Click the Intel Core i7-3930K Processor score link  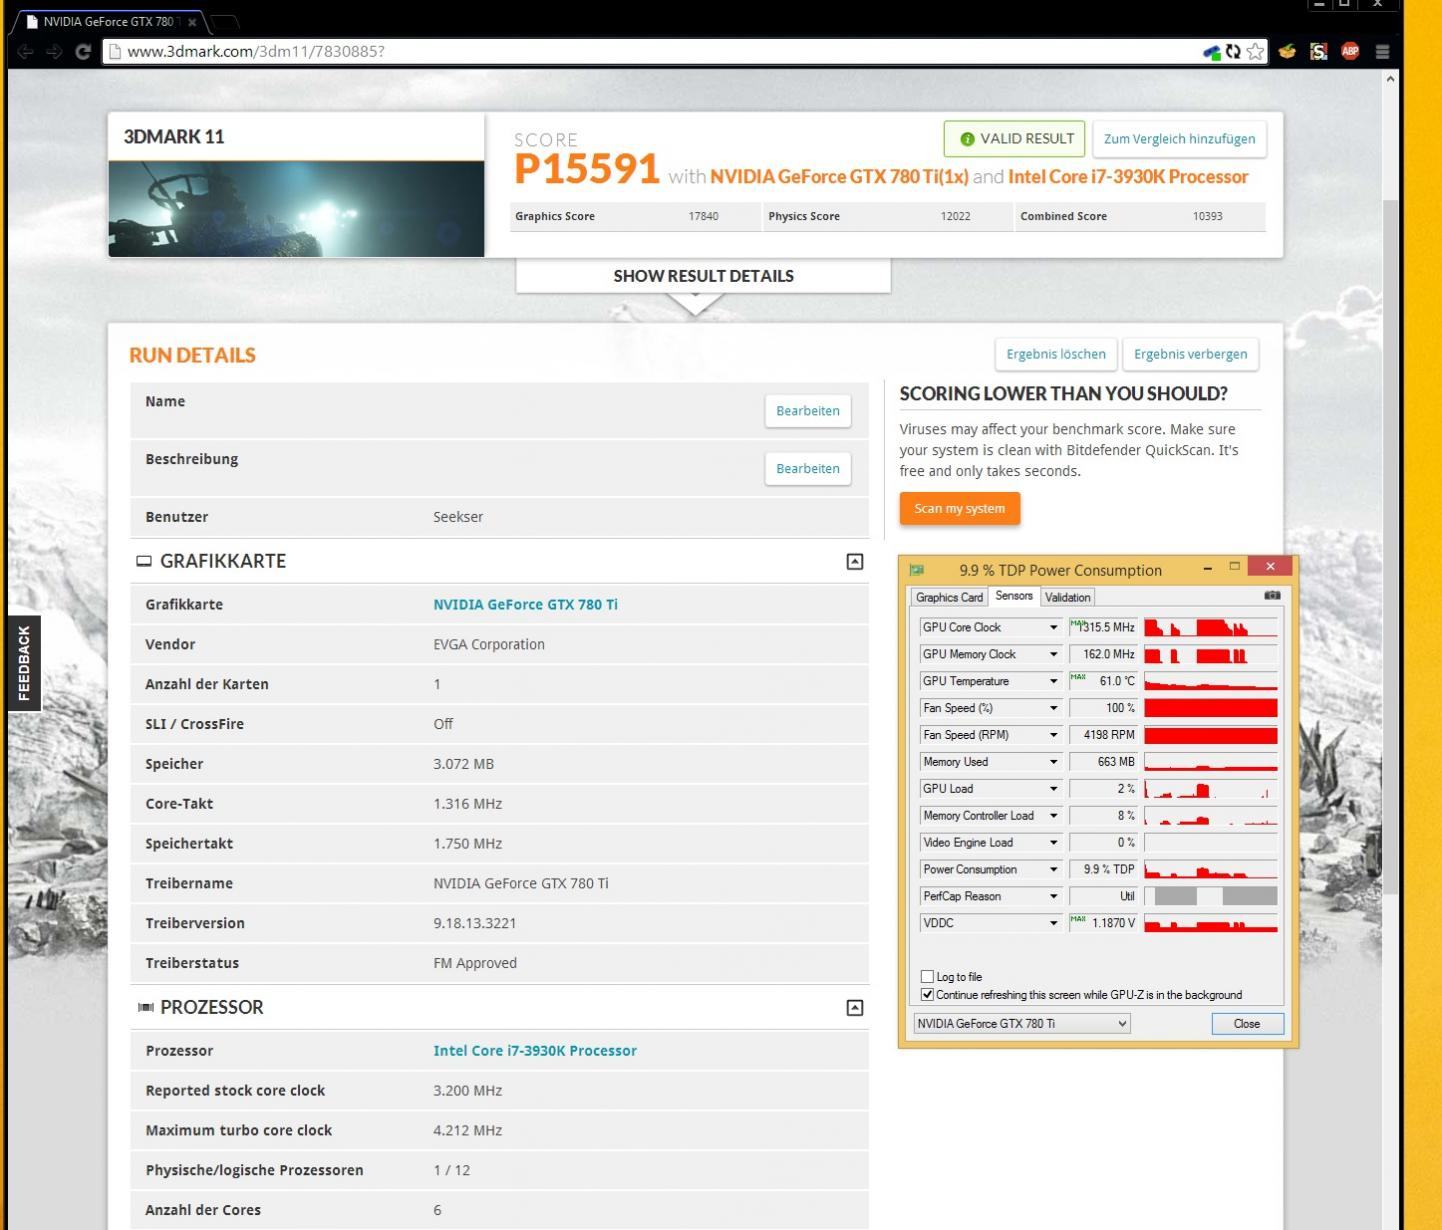pos(1128,177)
